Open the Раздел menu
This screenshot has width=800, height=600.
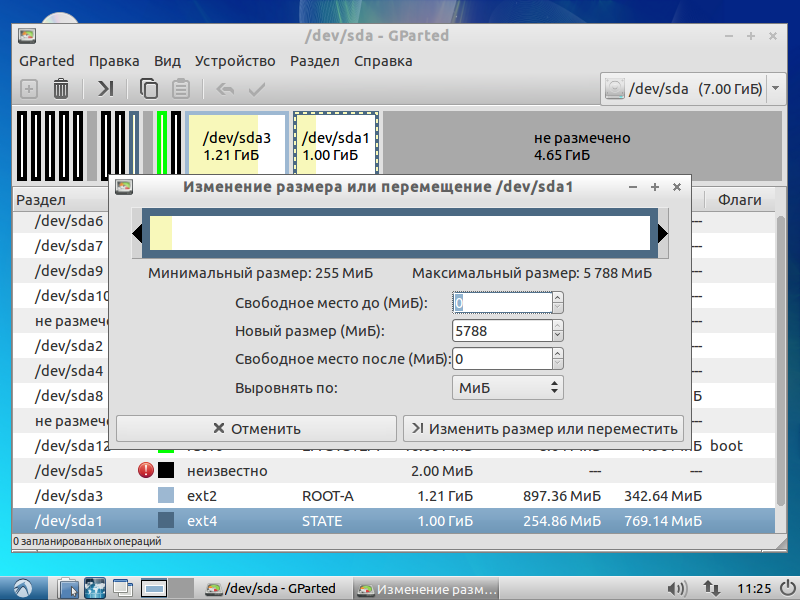(x=315, y=61)
